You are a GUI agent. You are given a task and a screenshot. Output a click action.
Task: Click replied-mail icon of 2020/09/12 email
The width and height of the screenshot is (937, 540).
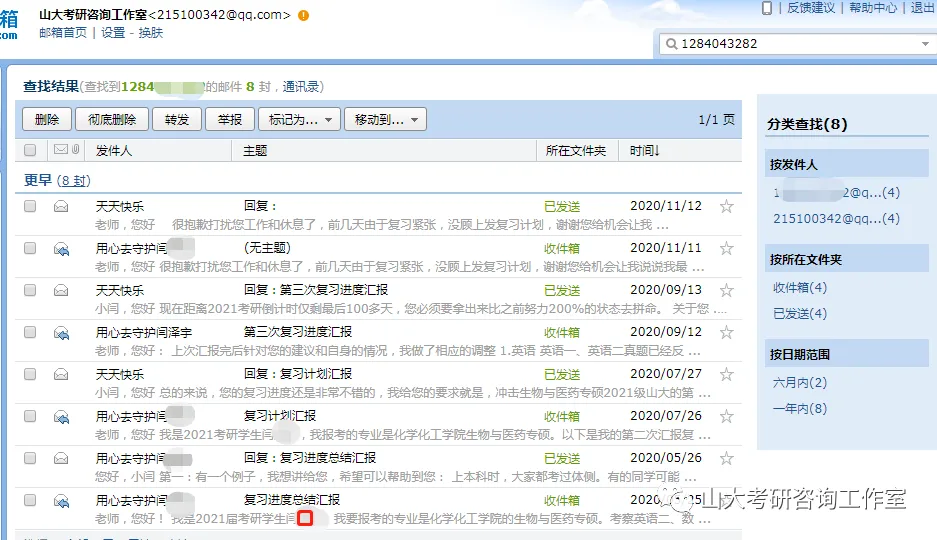point(61,333)
